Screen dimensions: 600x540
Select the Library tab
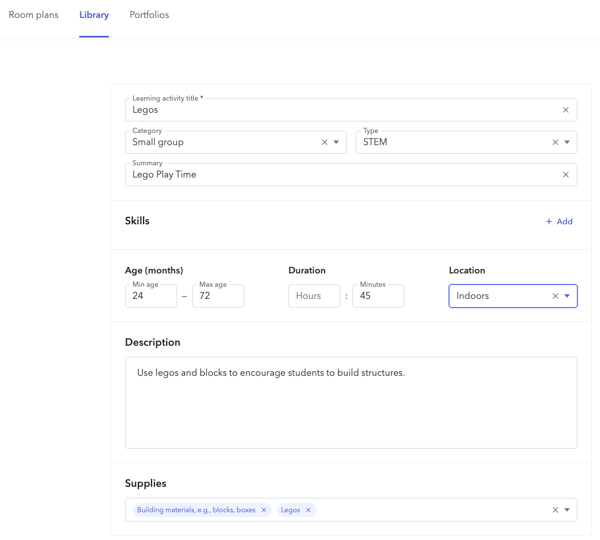[94, 15]
